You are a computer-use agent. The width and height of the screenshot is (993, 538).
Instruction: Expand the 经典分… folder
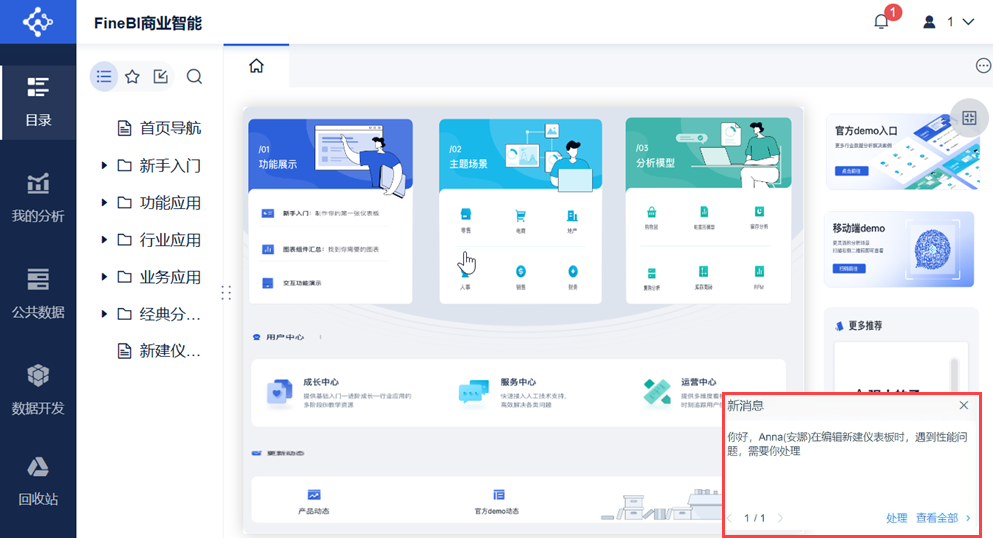[104, 314]
